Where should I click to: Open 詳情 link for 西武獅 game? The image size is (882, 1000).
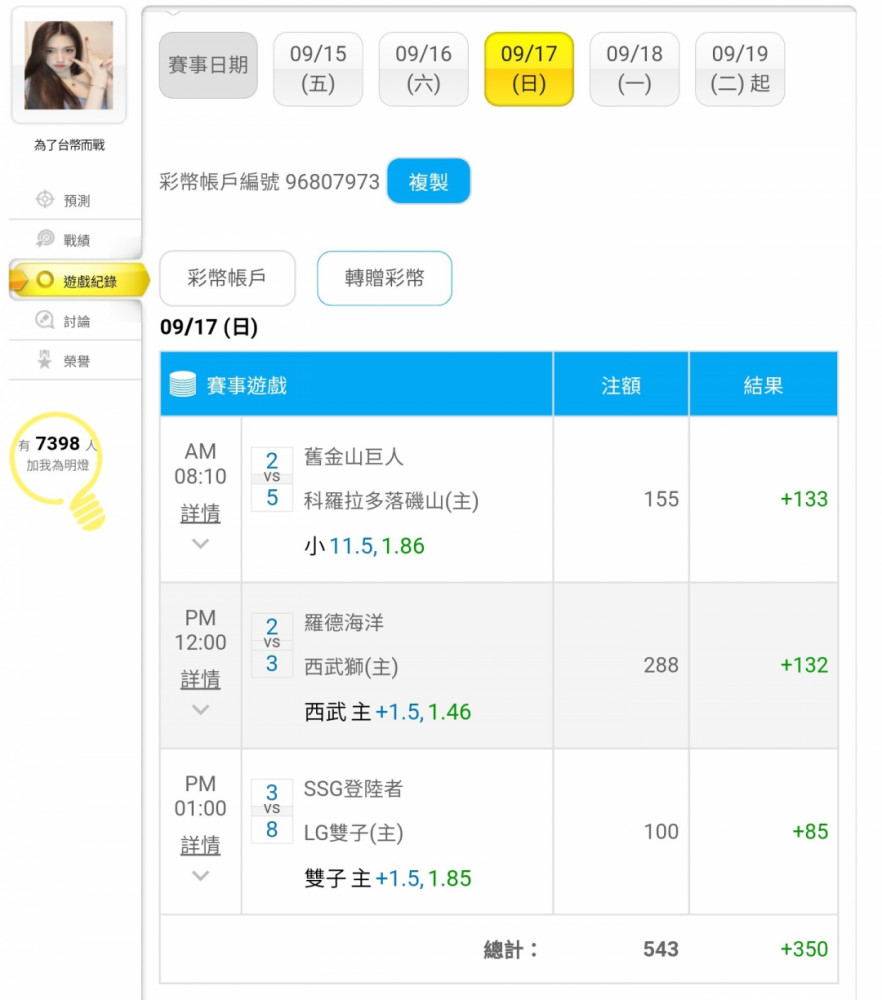(200, 680)
